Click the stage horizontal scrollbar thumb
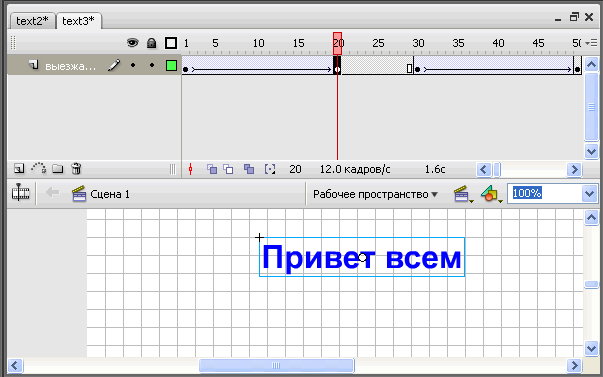Image resolution: width=603 pixels, height=377 pixels. point(276,365)
